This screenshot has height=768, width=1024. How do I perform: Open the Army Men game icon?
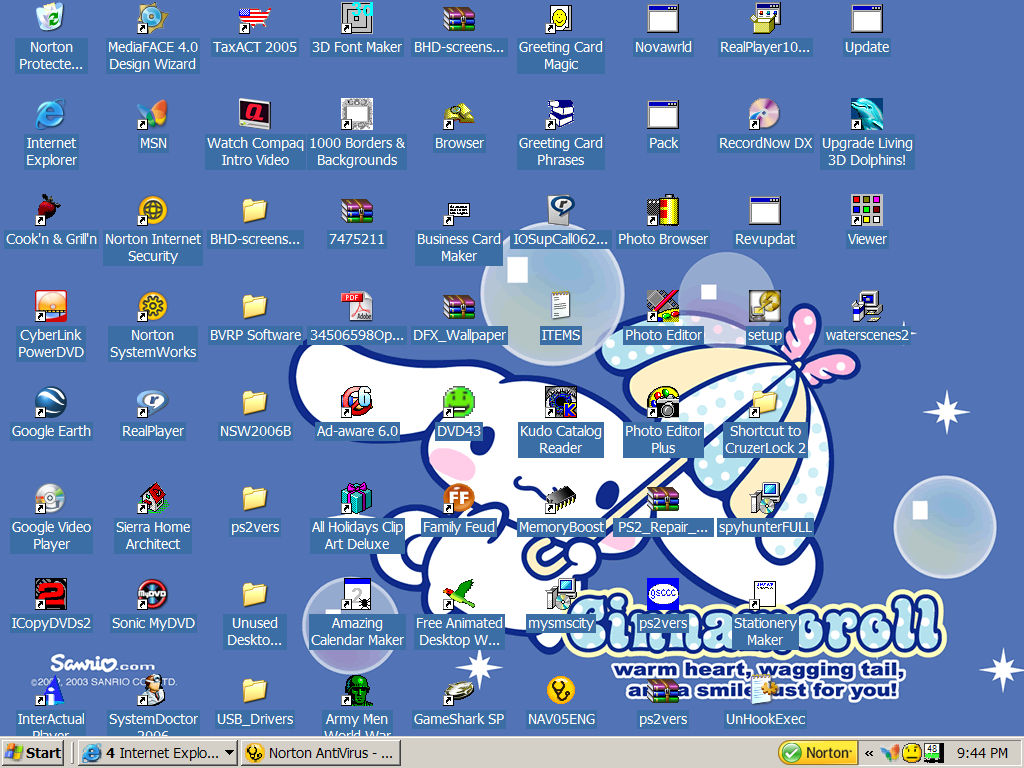(357, 690)
